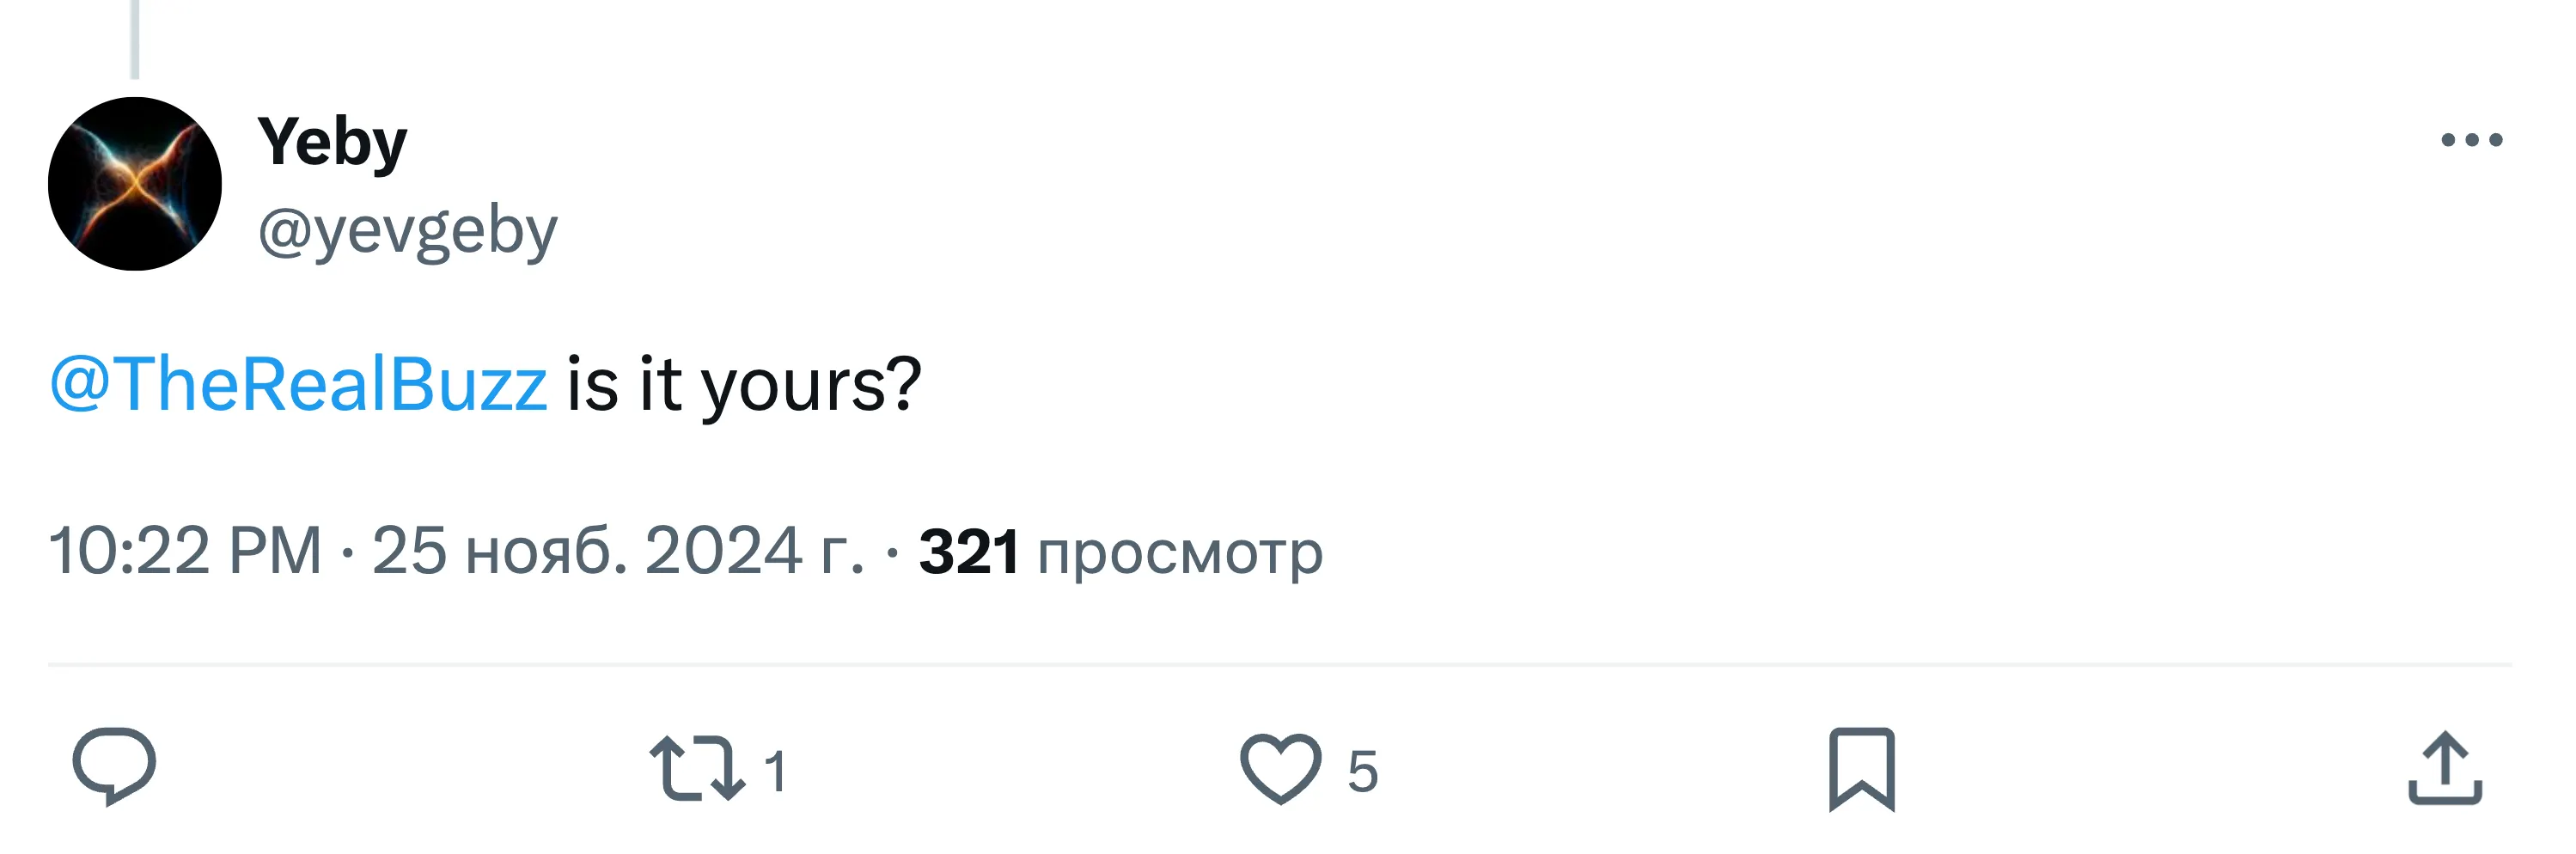Click the 10:22 PM timestamp
This screenshot has height=854, width=2576.
(185, 551)
